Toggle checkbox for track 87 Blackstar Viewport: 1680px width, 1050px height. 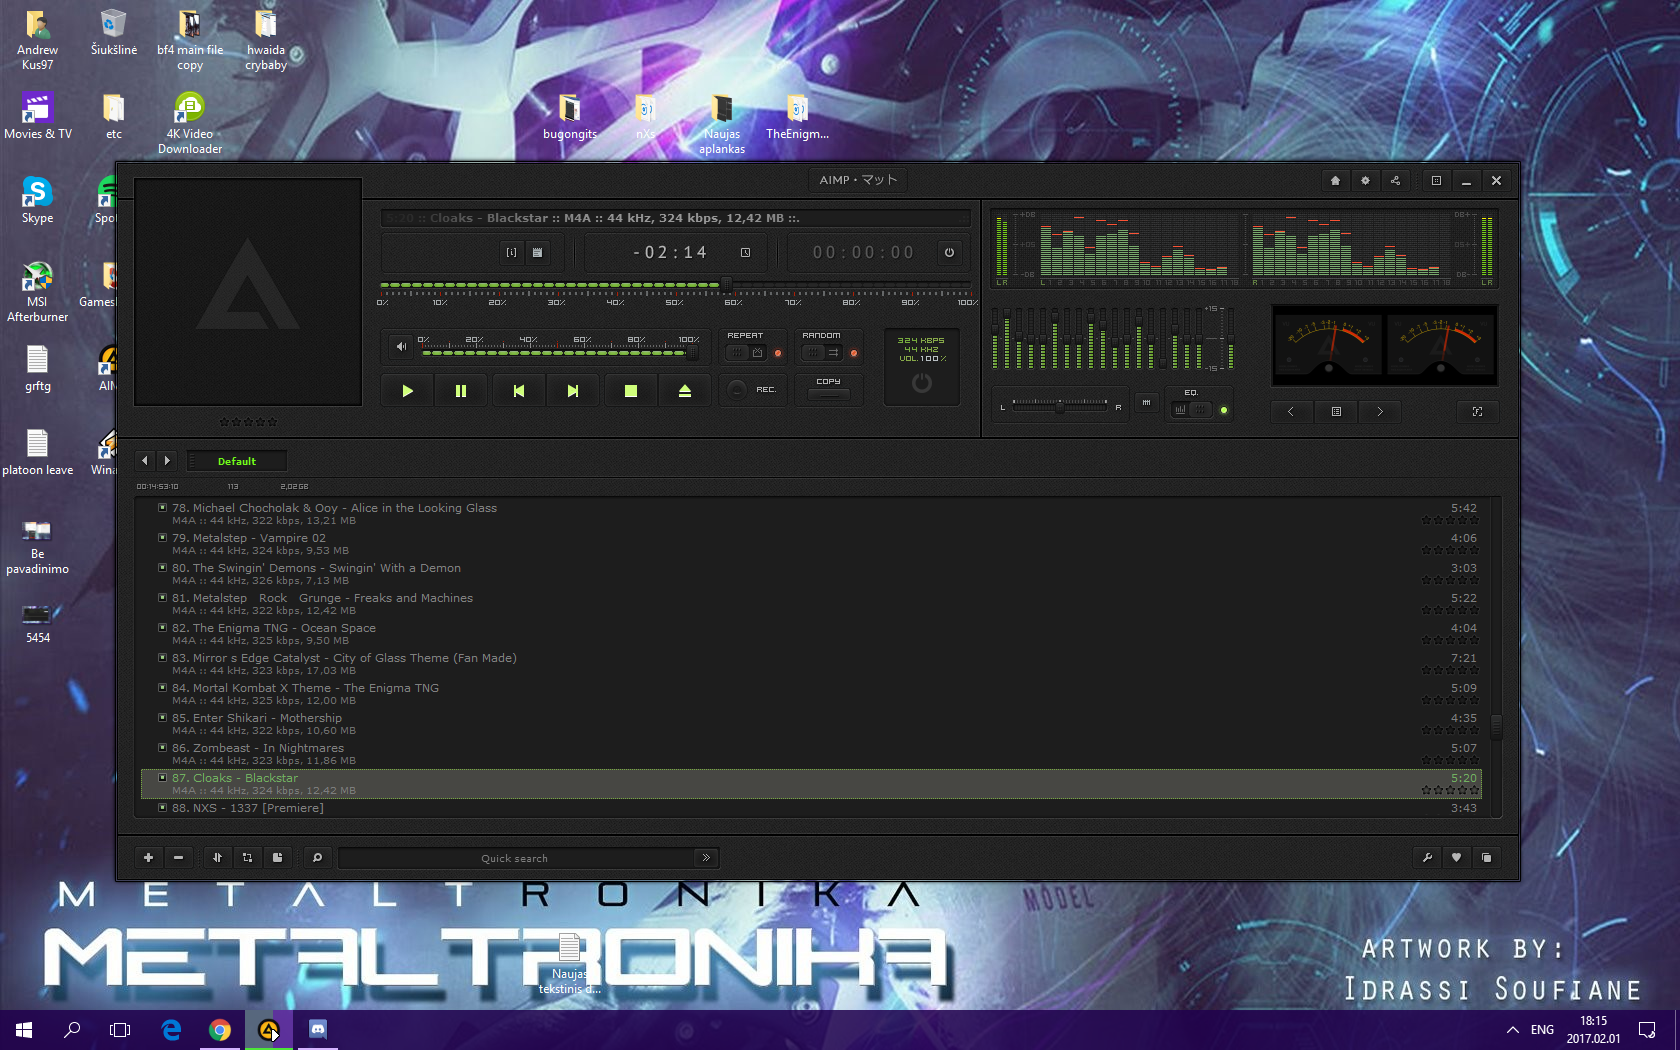[162, 778]
